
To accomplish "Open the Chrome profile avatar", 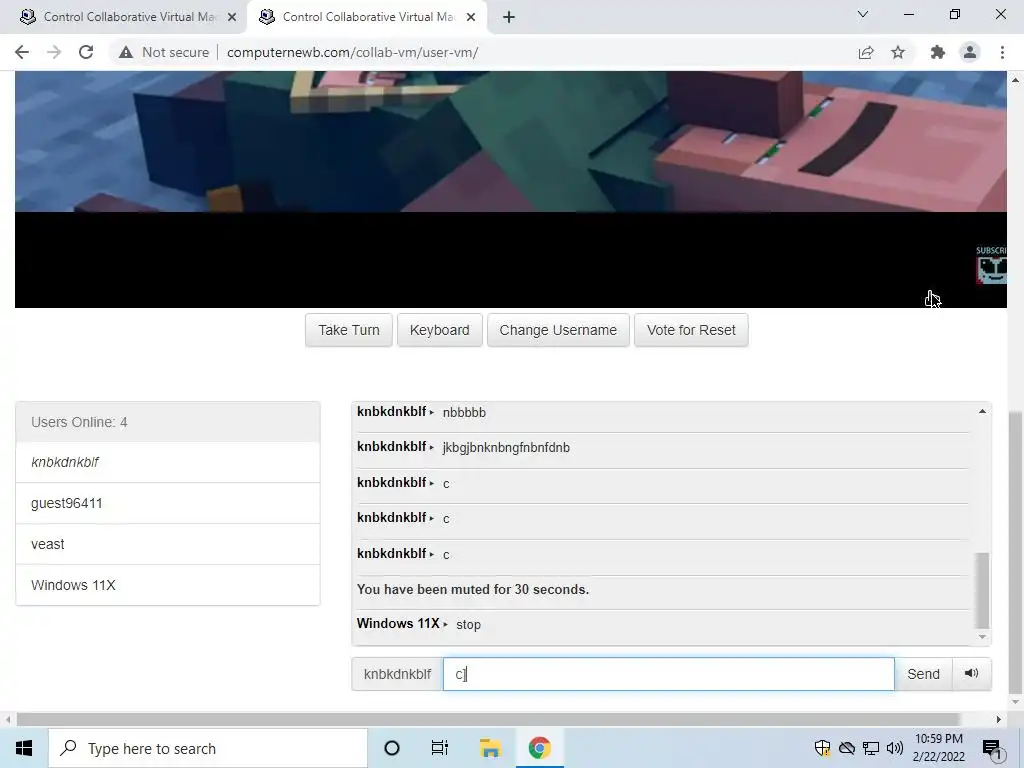I will [970, 52].
